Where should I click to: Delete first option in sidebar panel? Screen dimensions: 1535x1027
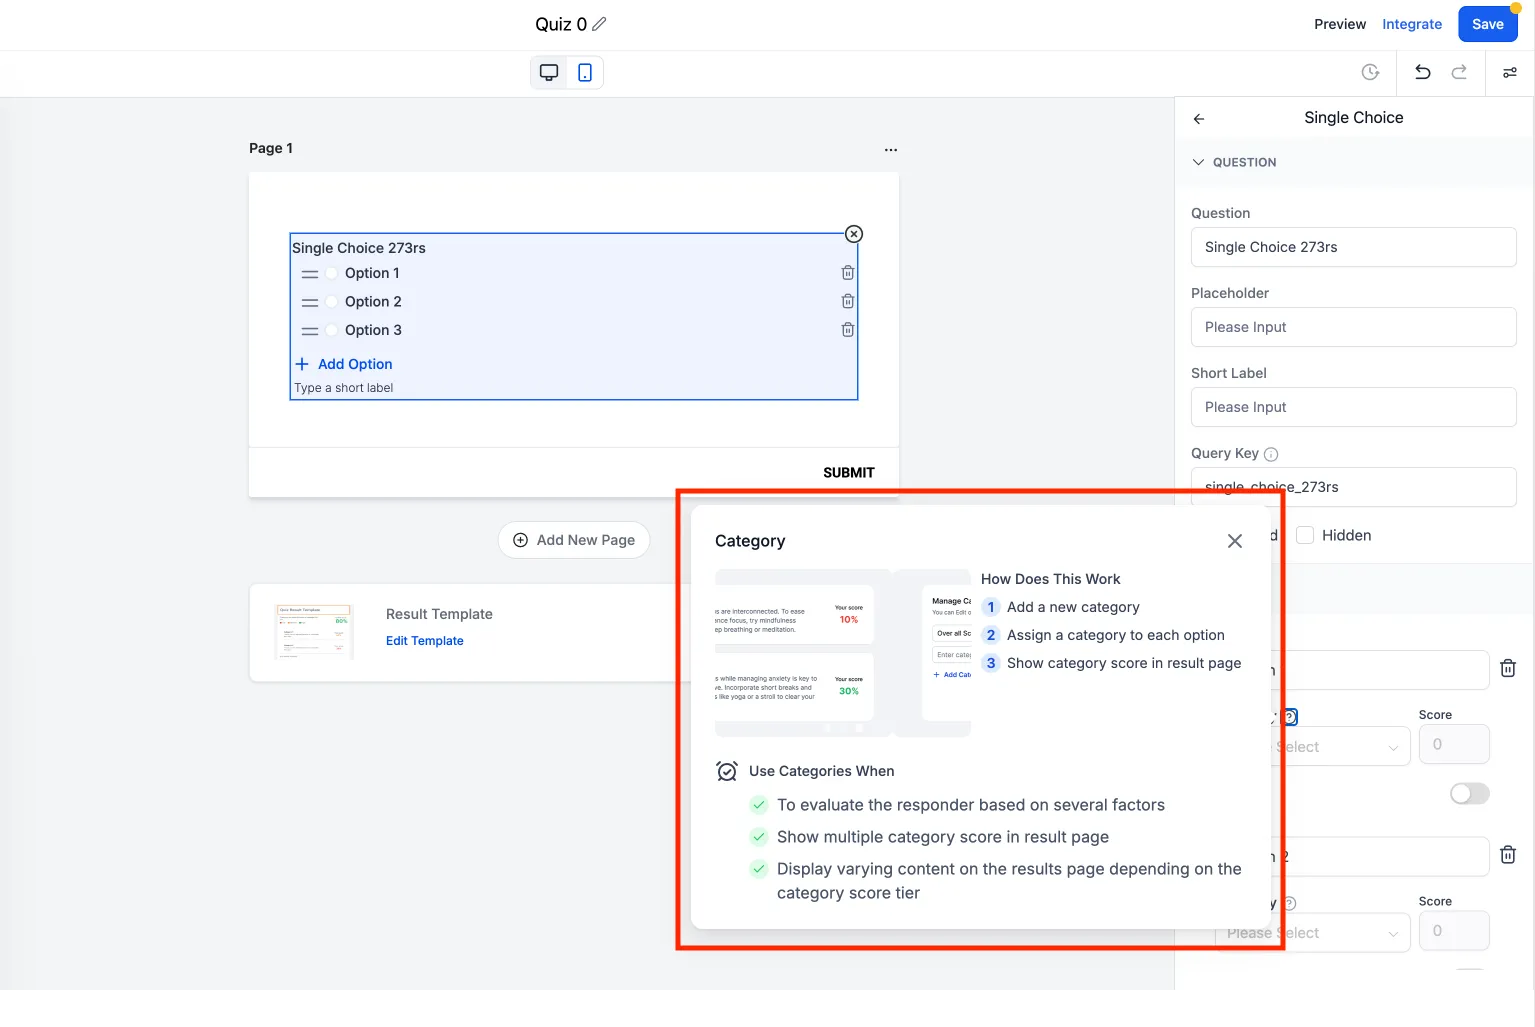click(x=1508, y=668)
